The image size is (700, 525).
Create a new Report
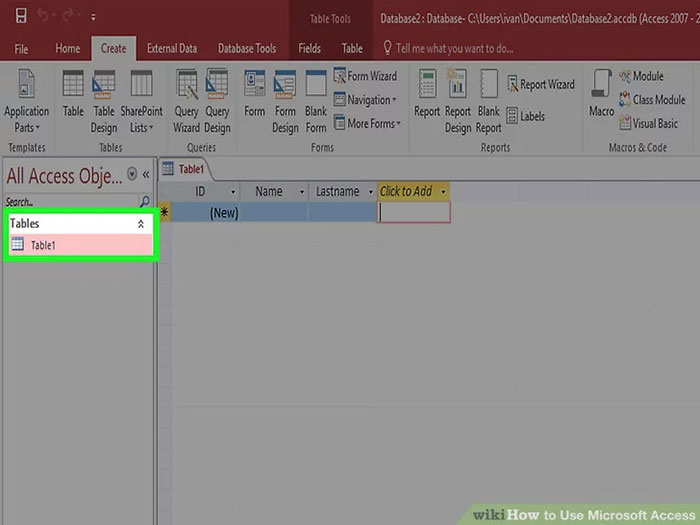[427, 95]
